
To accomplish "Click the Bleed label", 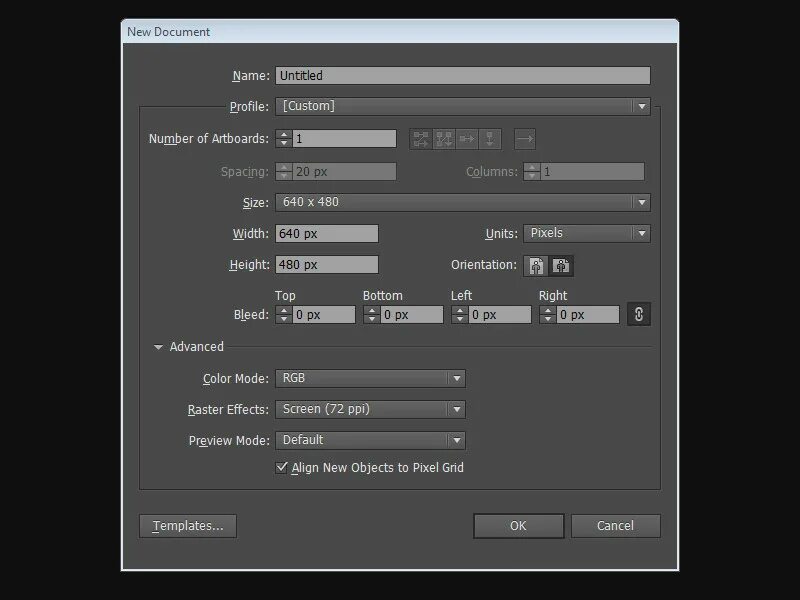I will (x=251, y=315).
